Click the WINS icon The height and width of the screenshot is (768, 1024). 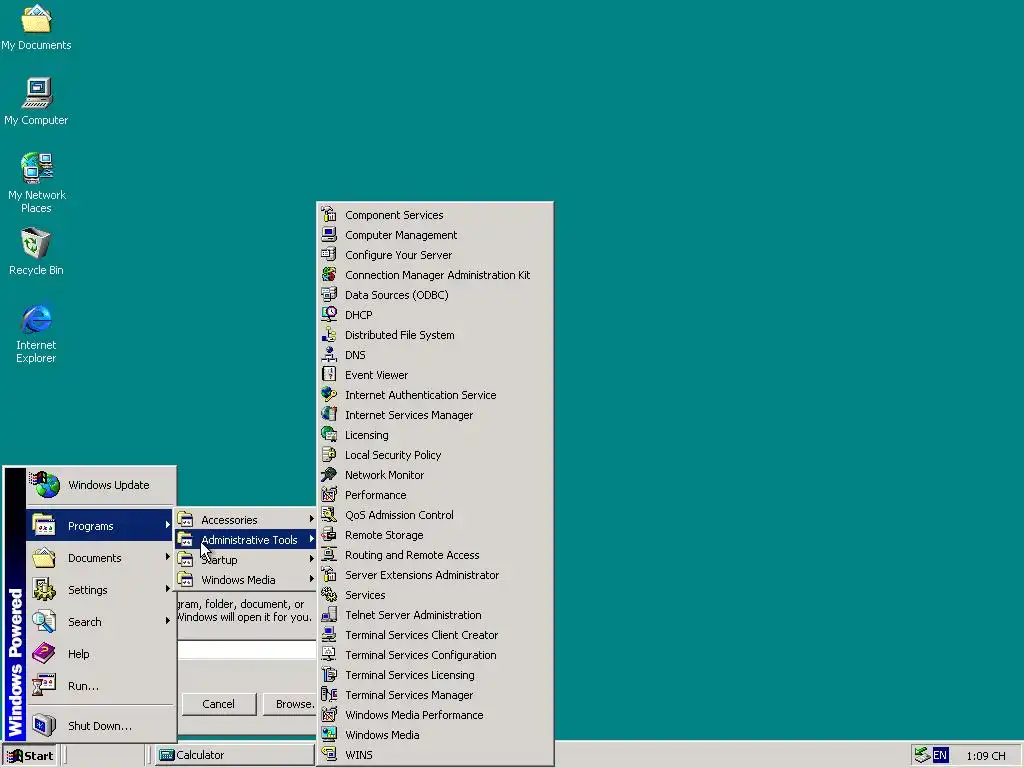(329, 755)
